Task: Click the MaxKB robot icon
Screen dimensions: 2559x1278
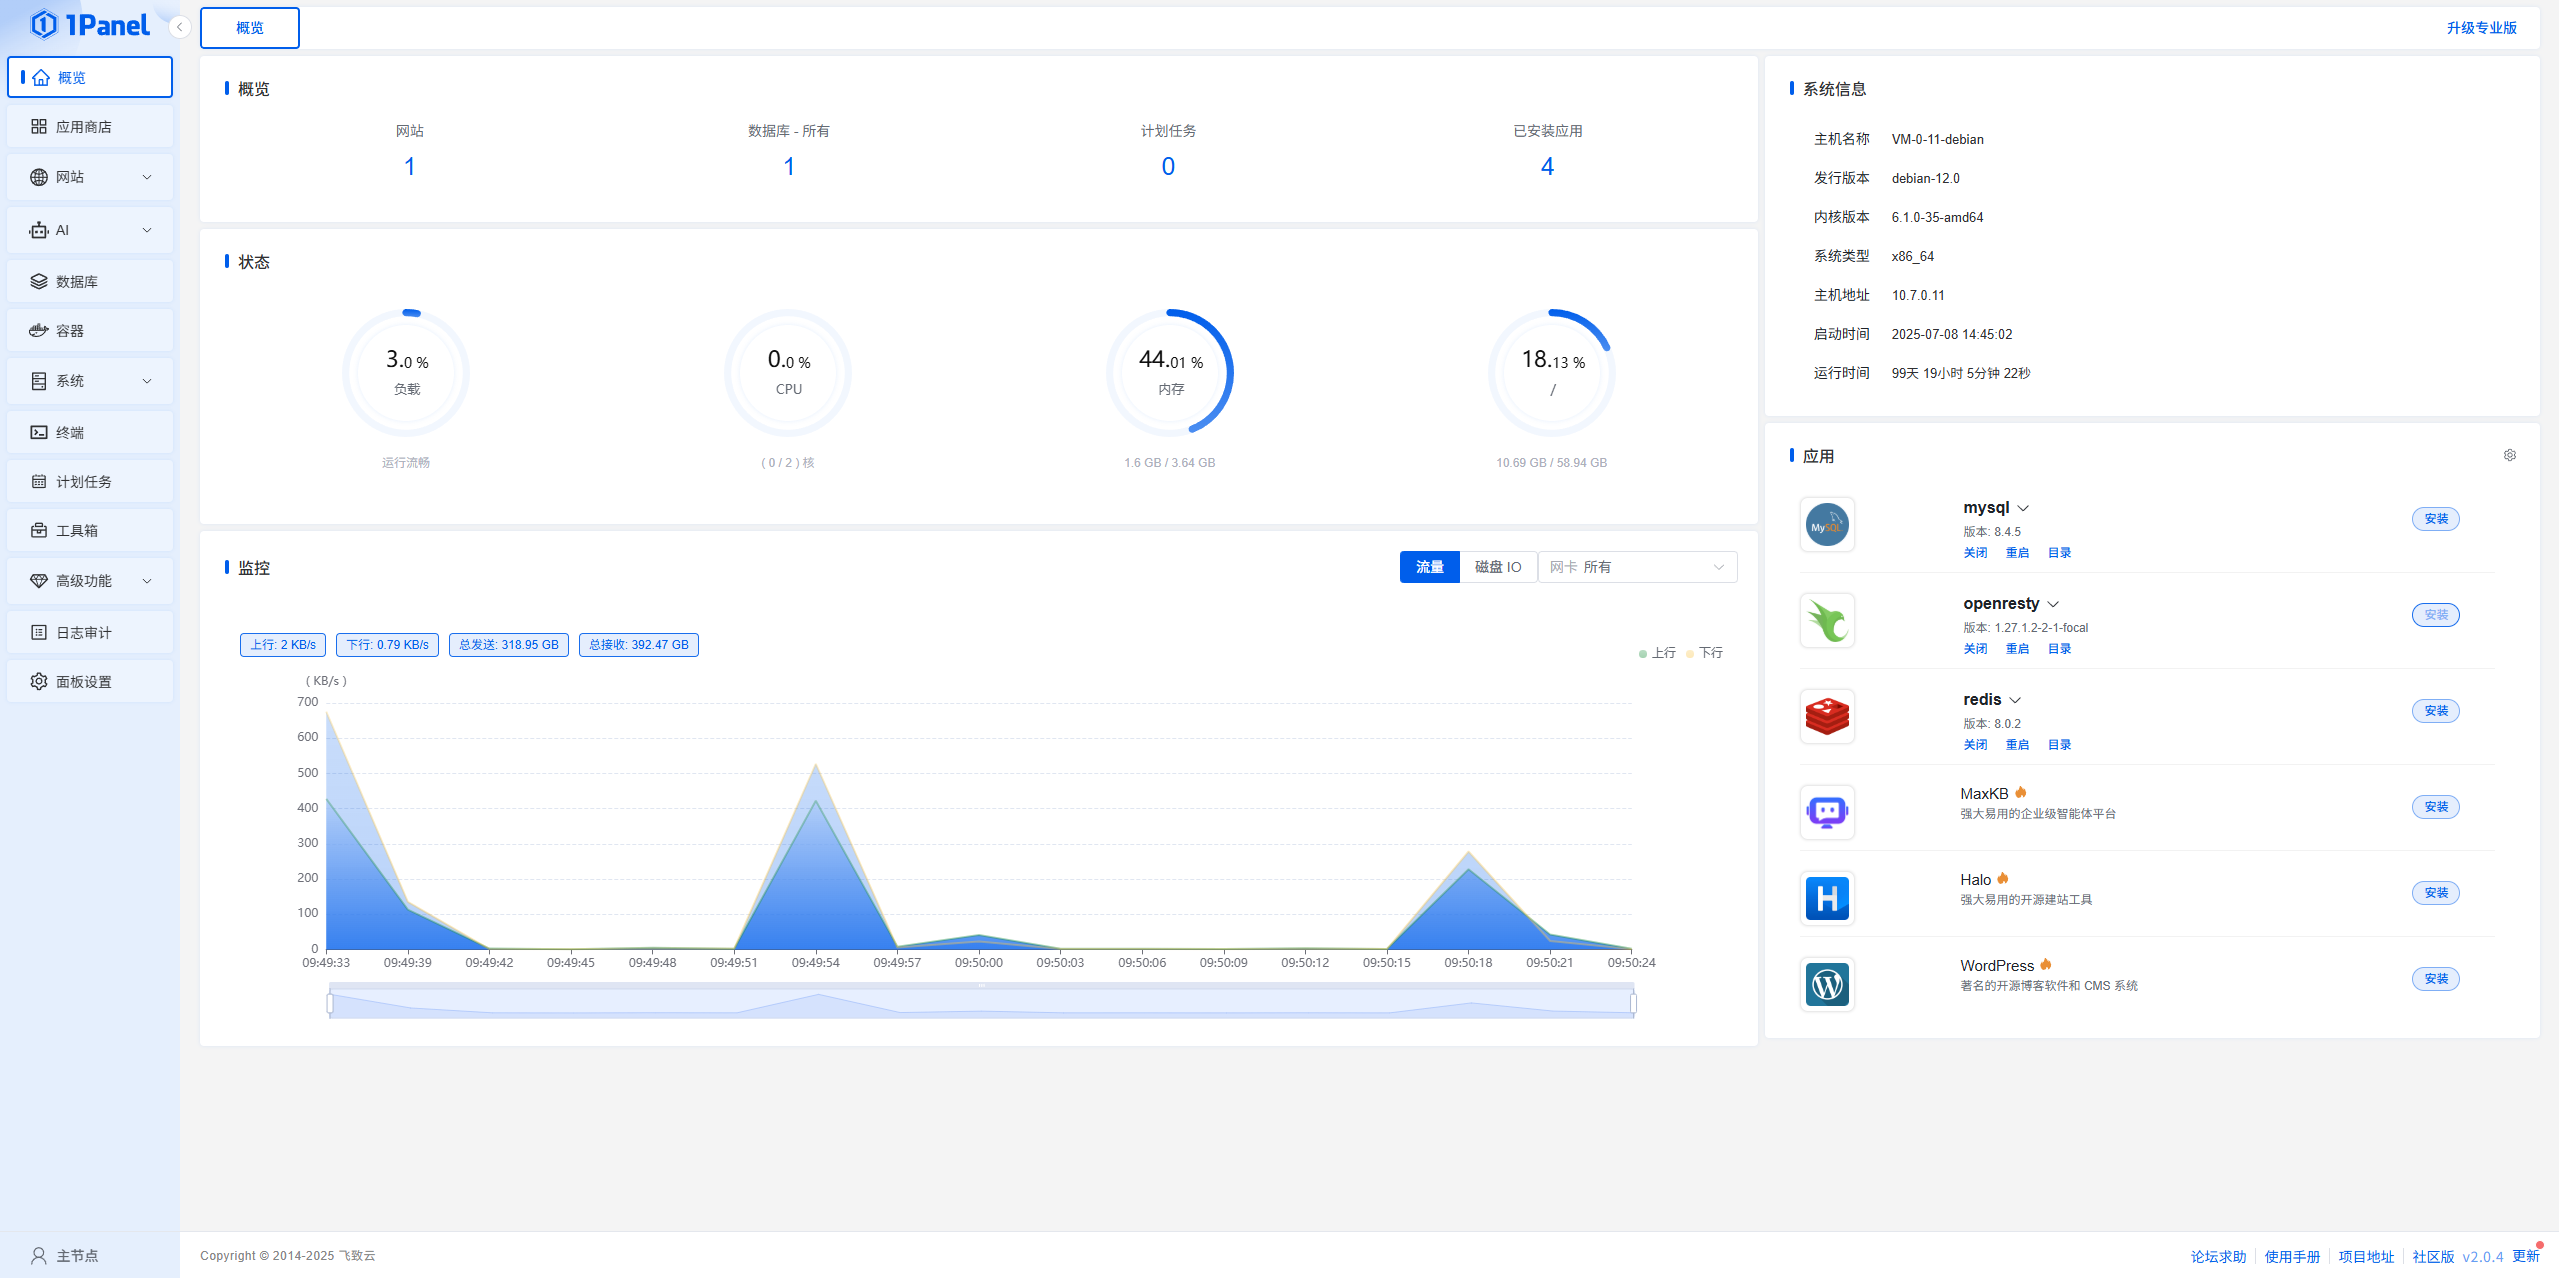Action: (x=1826, y=811)
